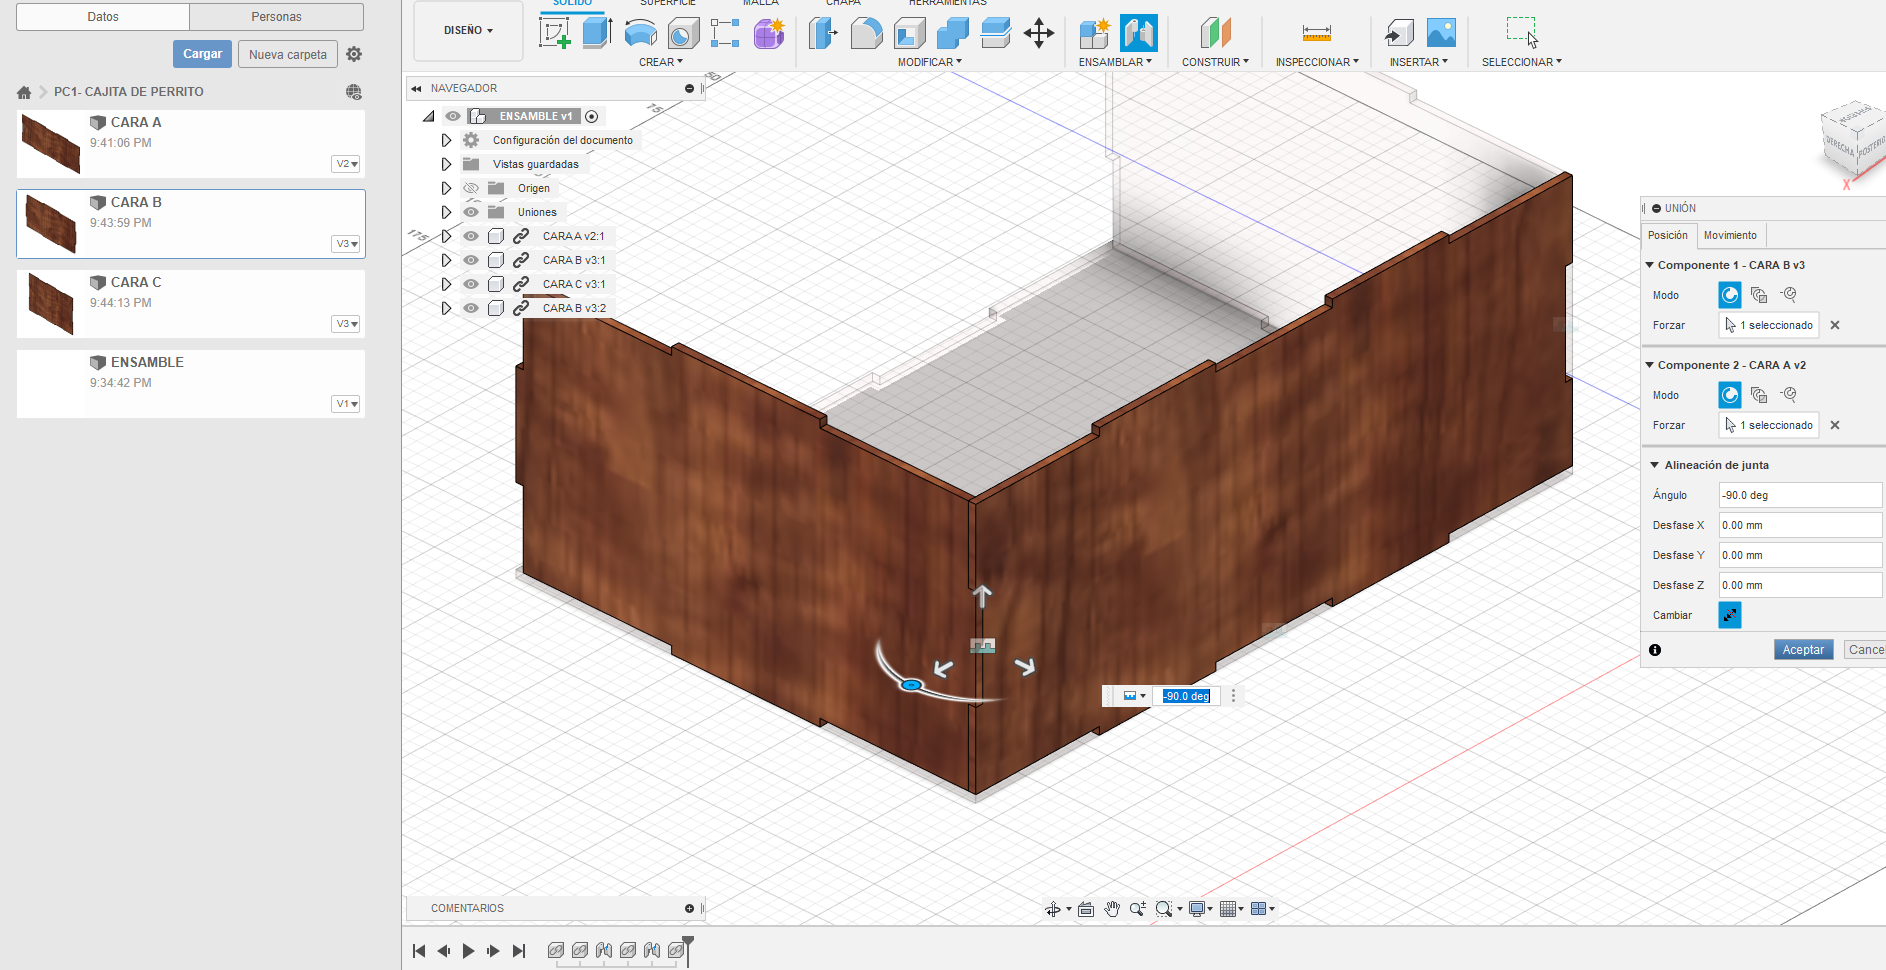Select the Joint tool in Ensamblar
Screen dimensions: 1886x970
(x=1138, y=33)
